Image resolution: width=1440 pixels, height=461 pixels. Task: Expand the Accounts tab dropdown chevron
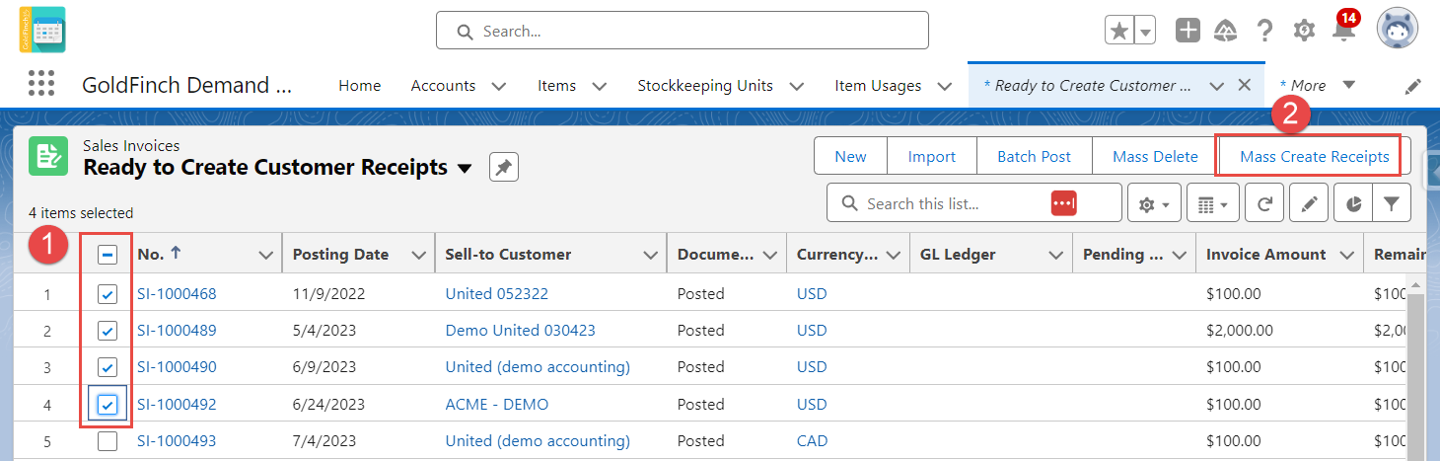coord(499,86)
